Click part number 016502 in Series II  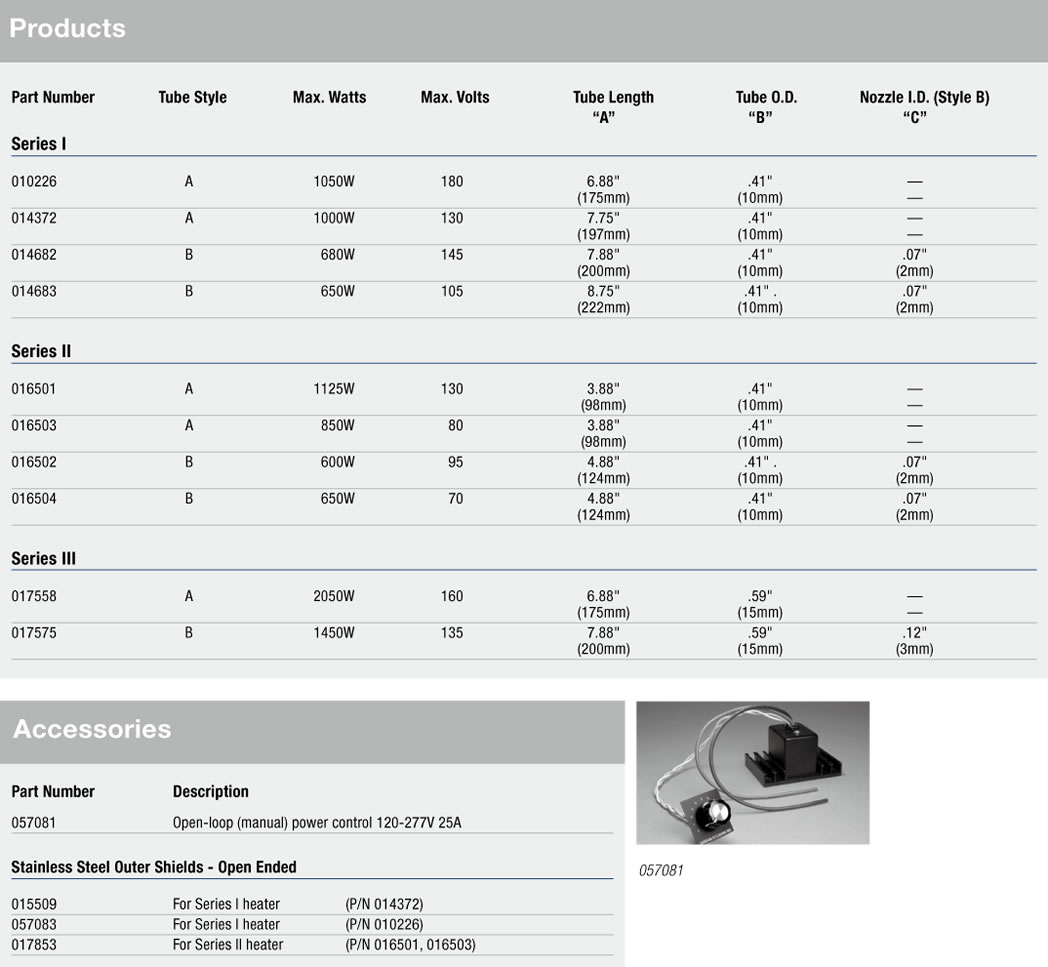click(34, 462)
